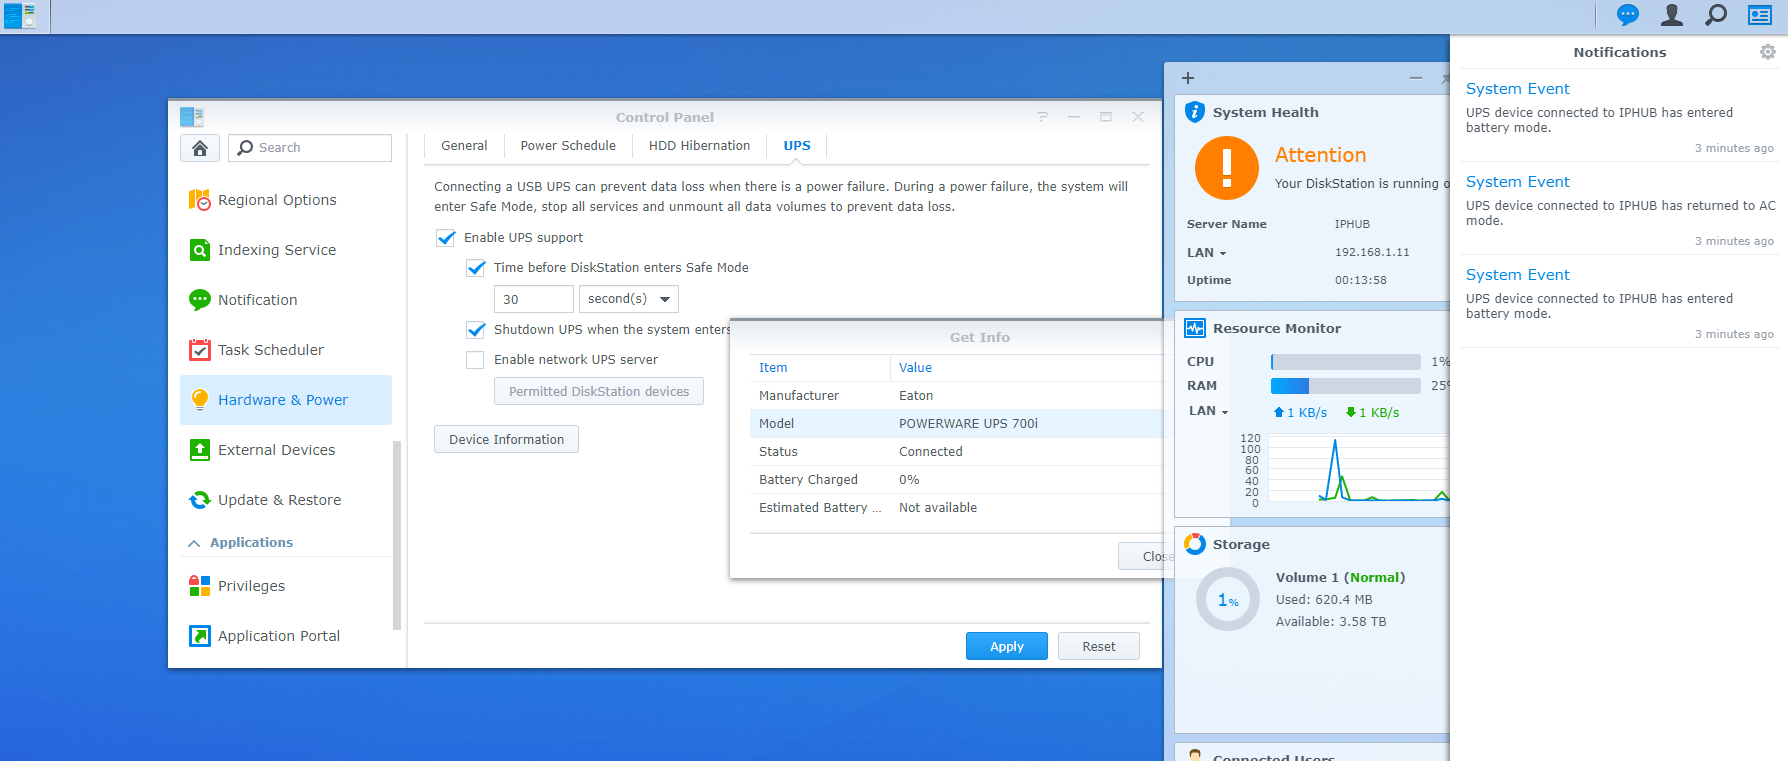Screen dimensions: 1788x761
Task: Expand the LAN dropdown in System Health
Action: click(1207, 253)
